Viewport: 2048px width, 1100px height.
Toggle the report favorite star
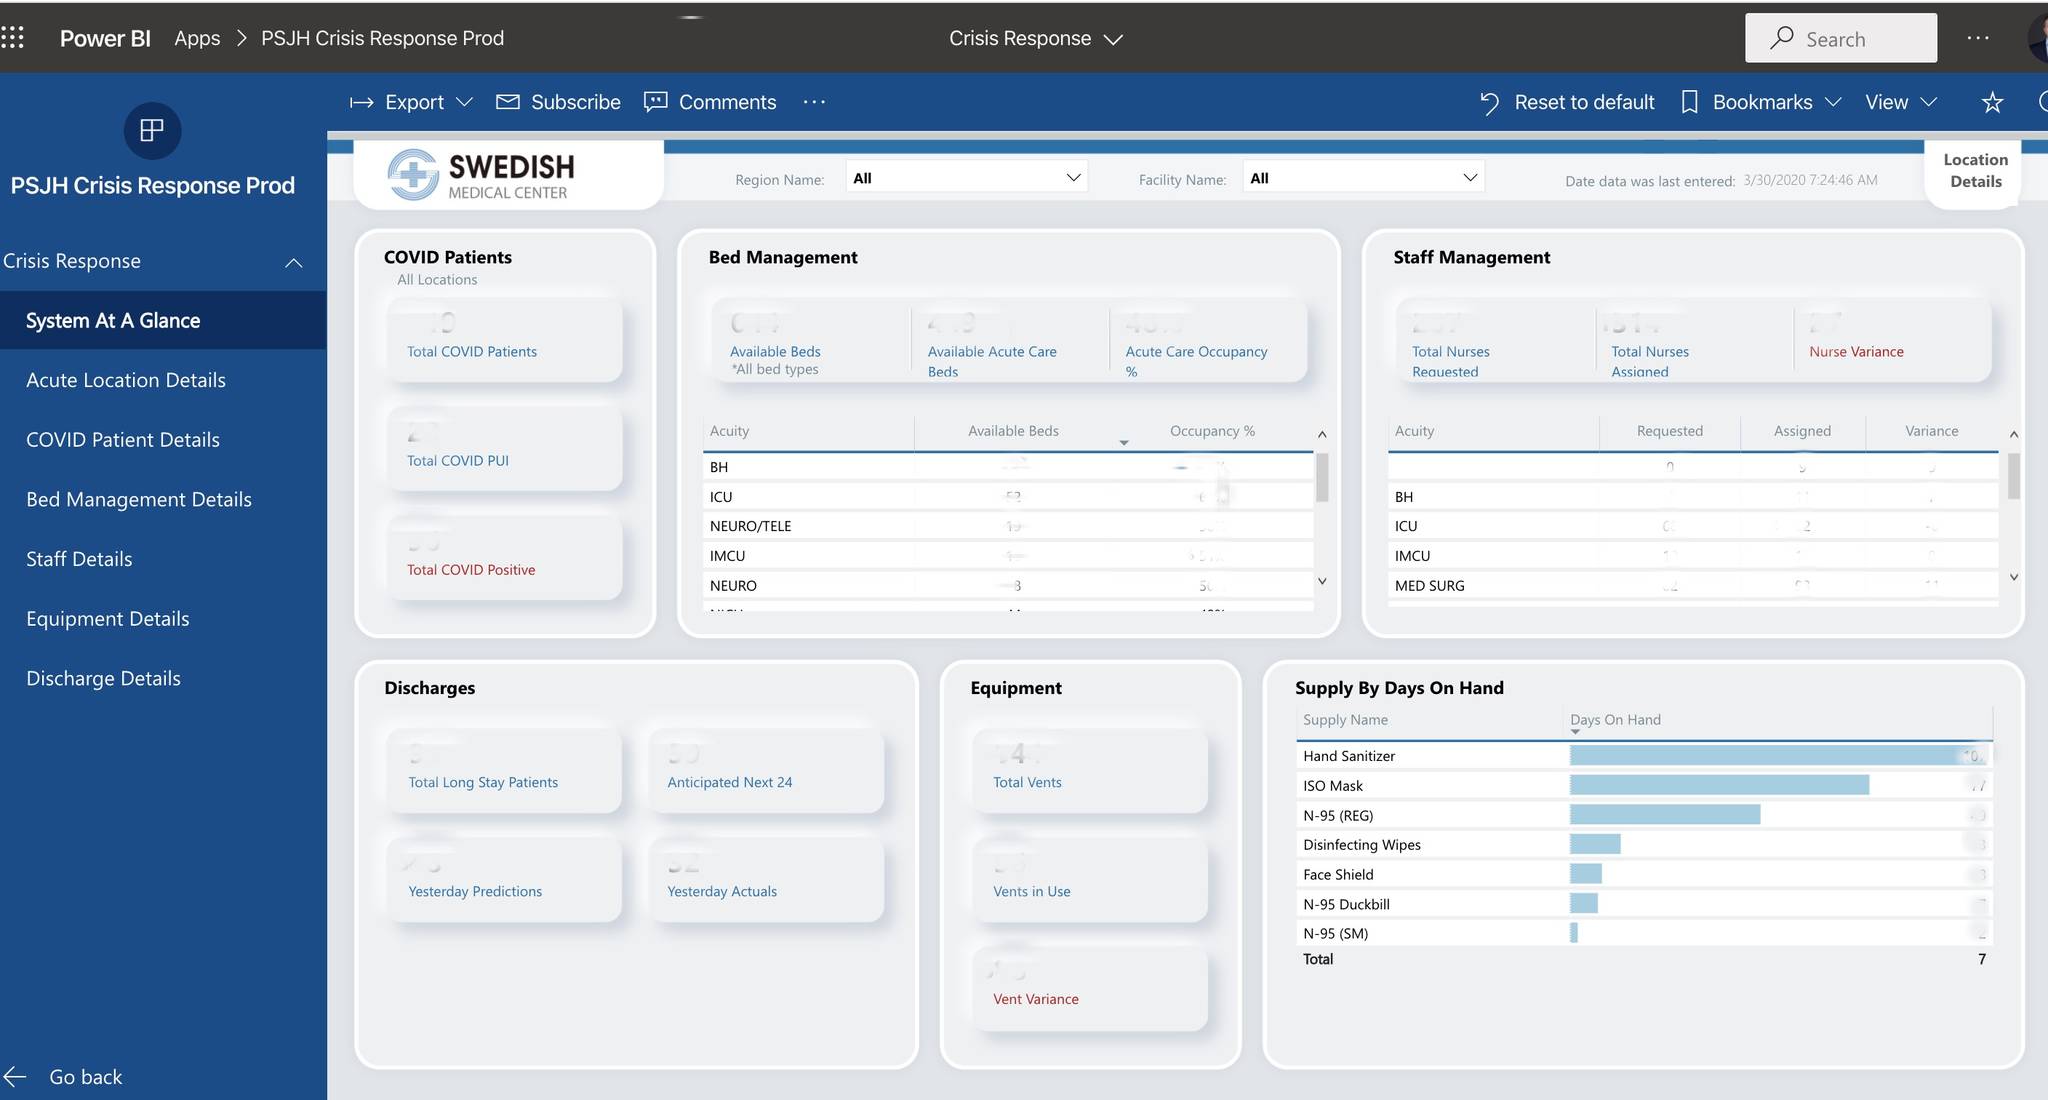point(1991,102)
